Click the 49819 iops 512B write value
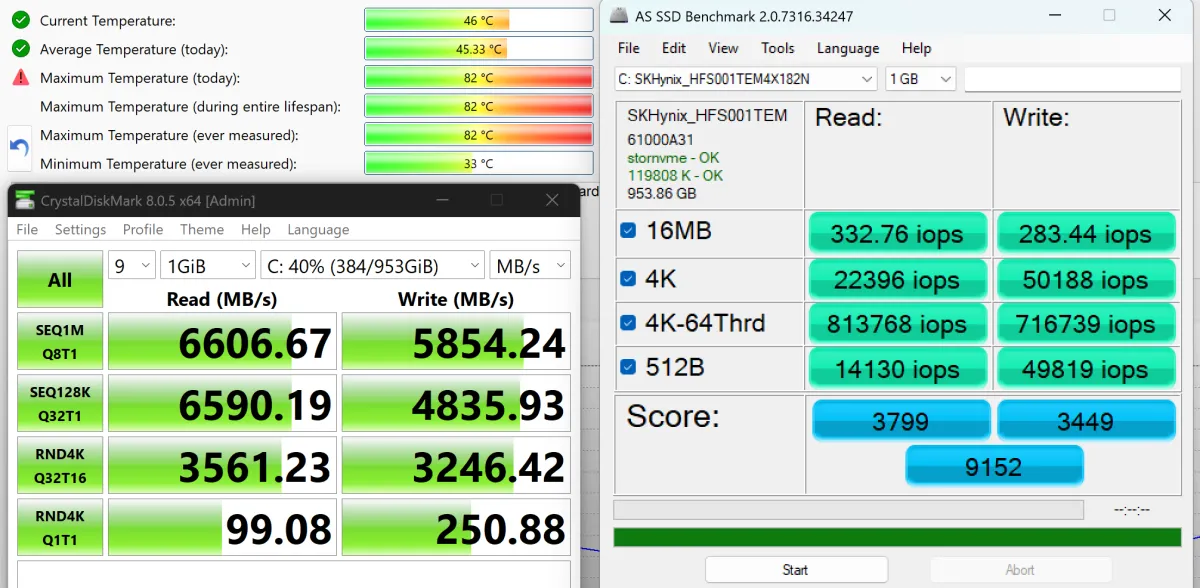This screenshot has width=1200, height=588. (x=1085, y=369)
